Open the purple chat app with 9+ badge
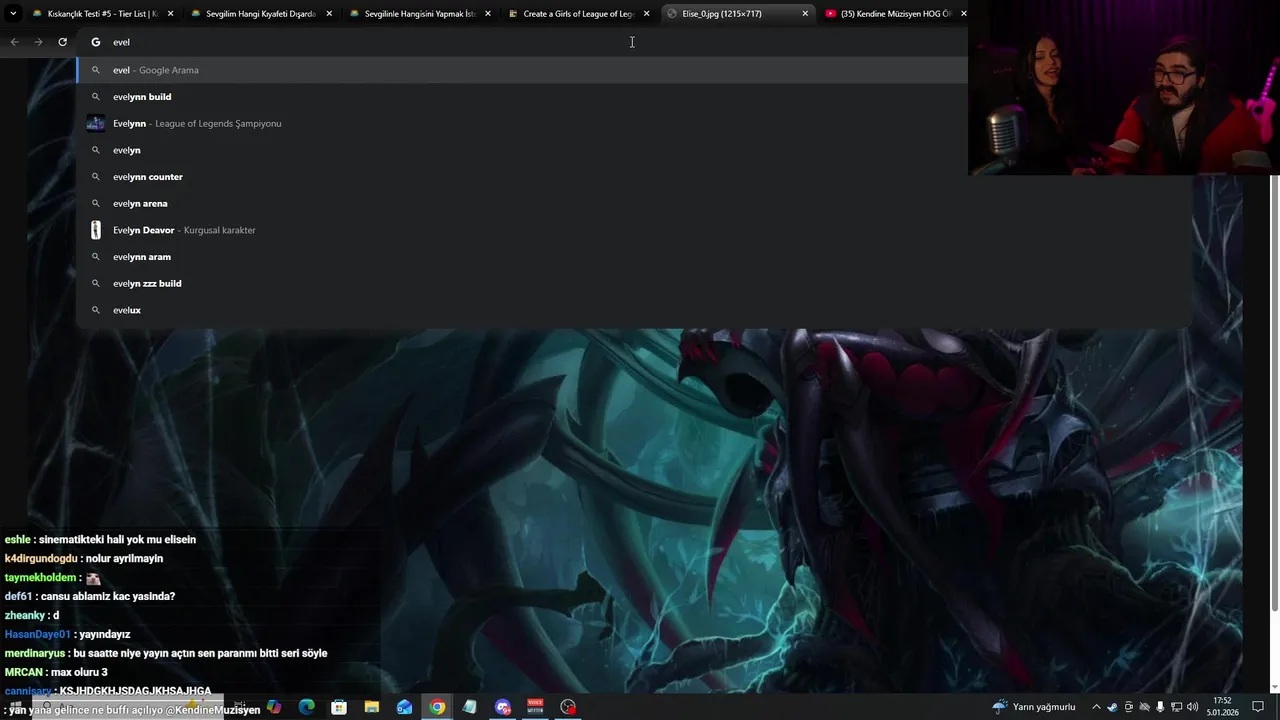This screenshot has width=1280, height=720. (x=503, y=707)
